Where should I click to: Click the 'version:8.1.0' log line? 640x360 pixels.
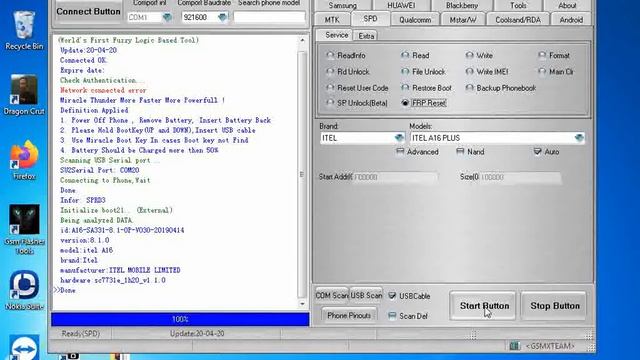point(84,240)
